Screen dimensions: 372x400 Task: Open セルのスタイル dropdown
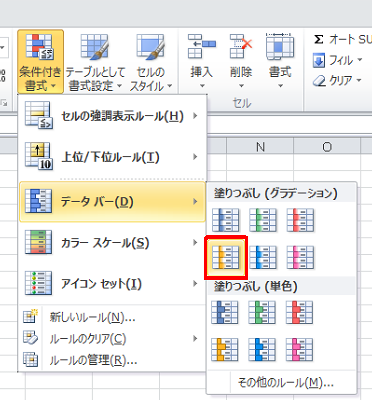pyautogui.click(x=151, y=62)
